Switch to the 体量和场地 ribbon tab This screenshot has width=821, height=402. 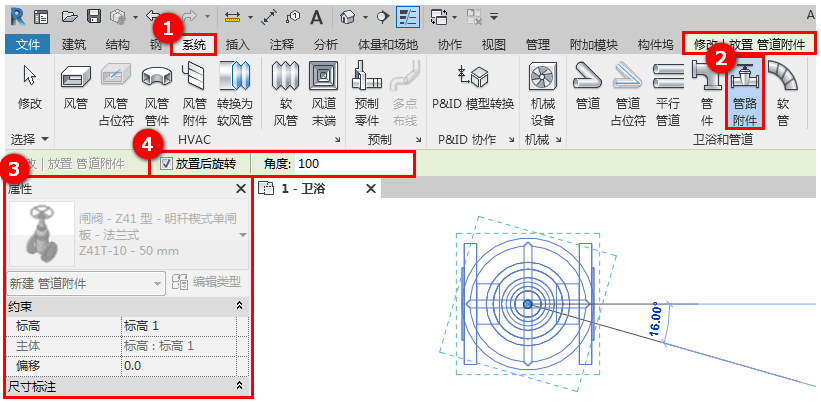pos(387,44)
